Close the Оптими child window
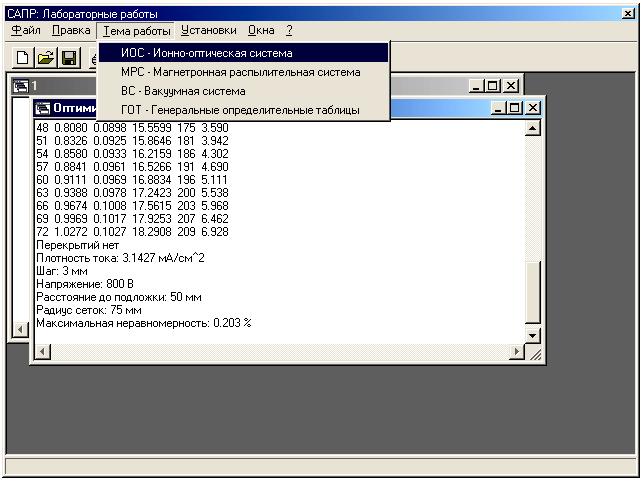 532,108
